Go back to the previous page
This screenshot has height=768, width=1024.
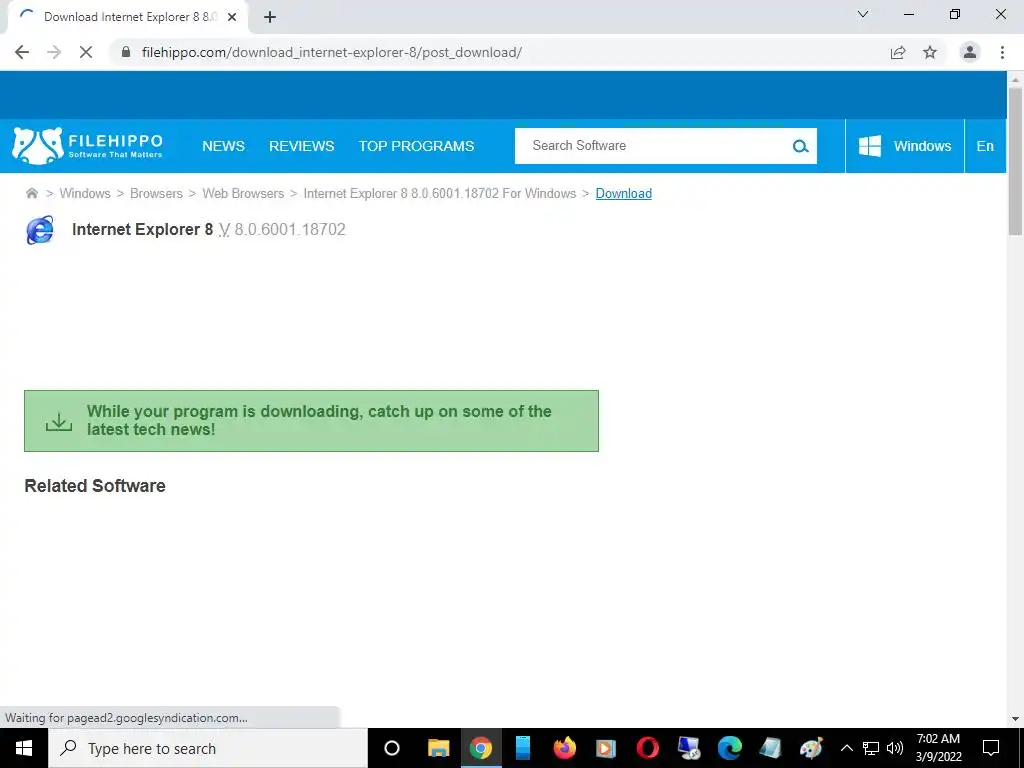(x=22, y=52)
